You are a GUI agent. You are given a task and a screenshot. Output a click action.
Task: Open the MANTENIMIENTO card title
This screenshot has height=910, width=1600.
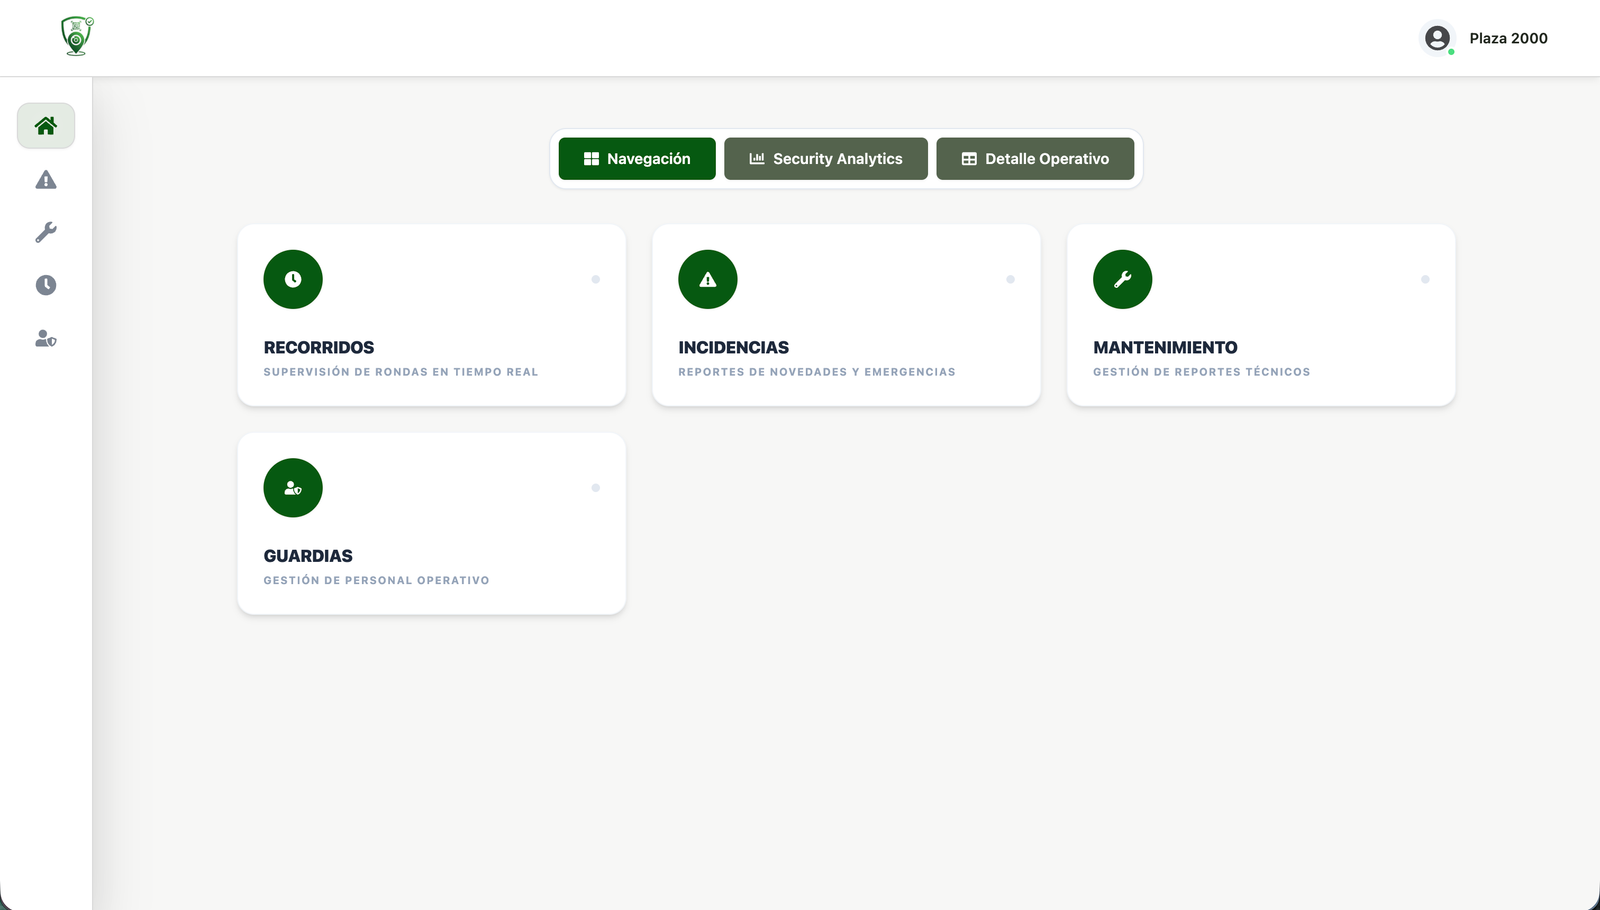pos(1165,347)
